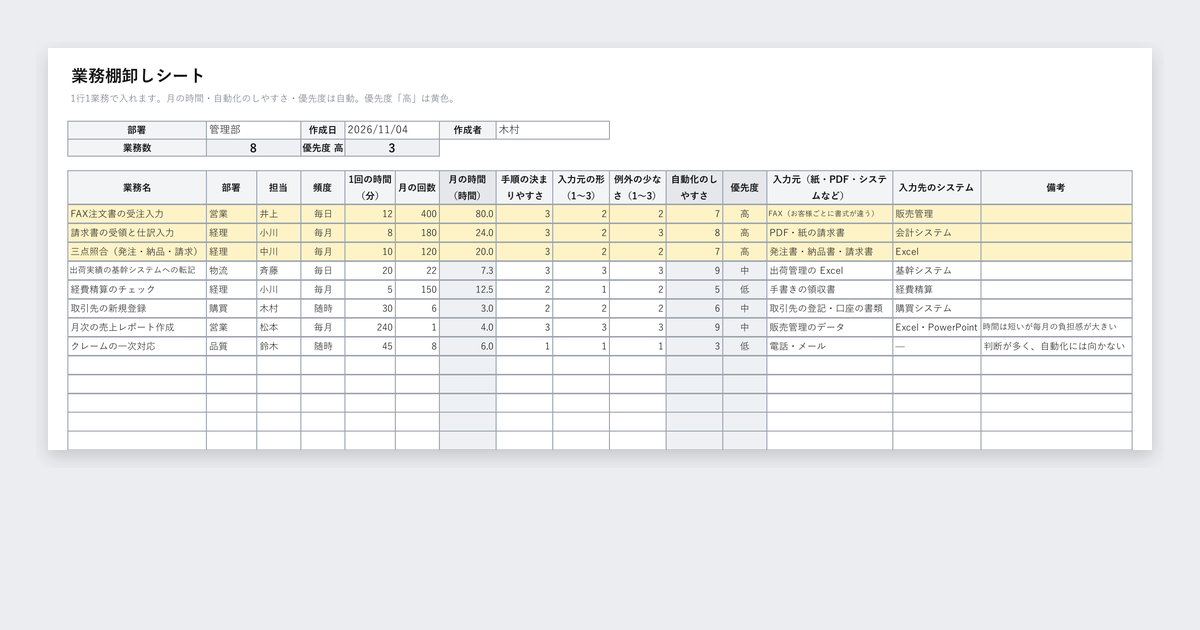Click the 入力元 cell 手書きの領収書
Viewport: 1200px width, 630px height.
(830, 290)
